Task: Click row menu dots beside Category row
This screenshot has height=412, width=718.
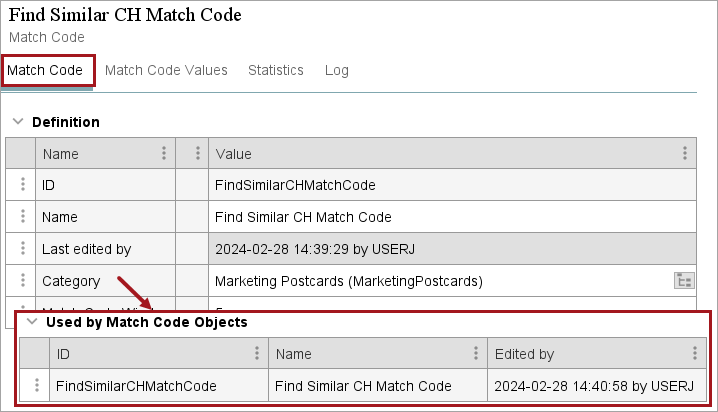Action: coord(21,281)
